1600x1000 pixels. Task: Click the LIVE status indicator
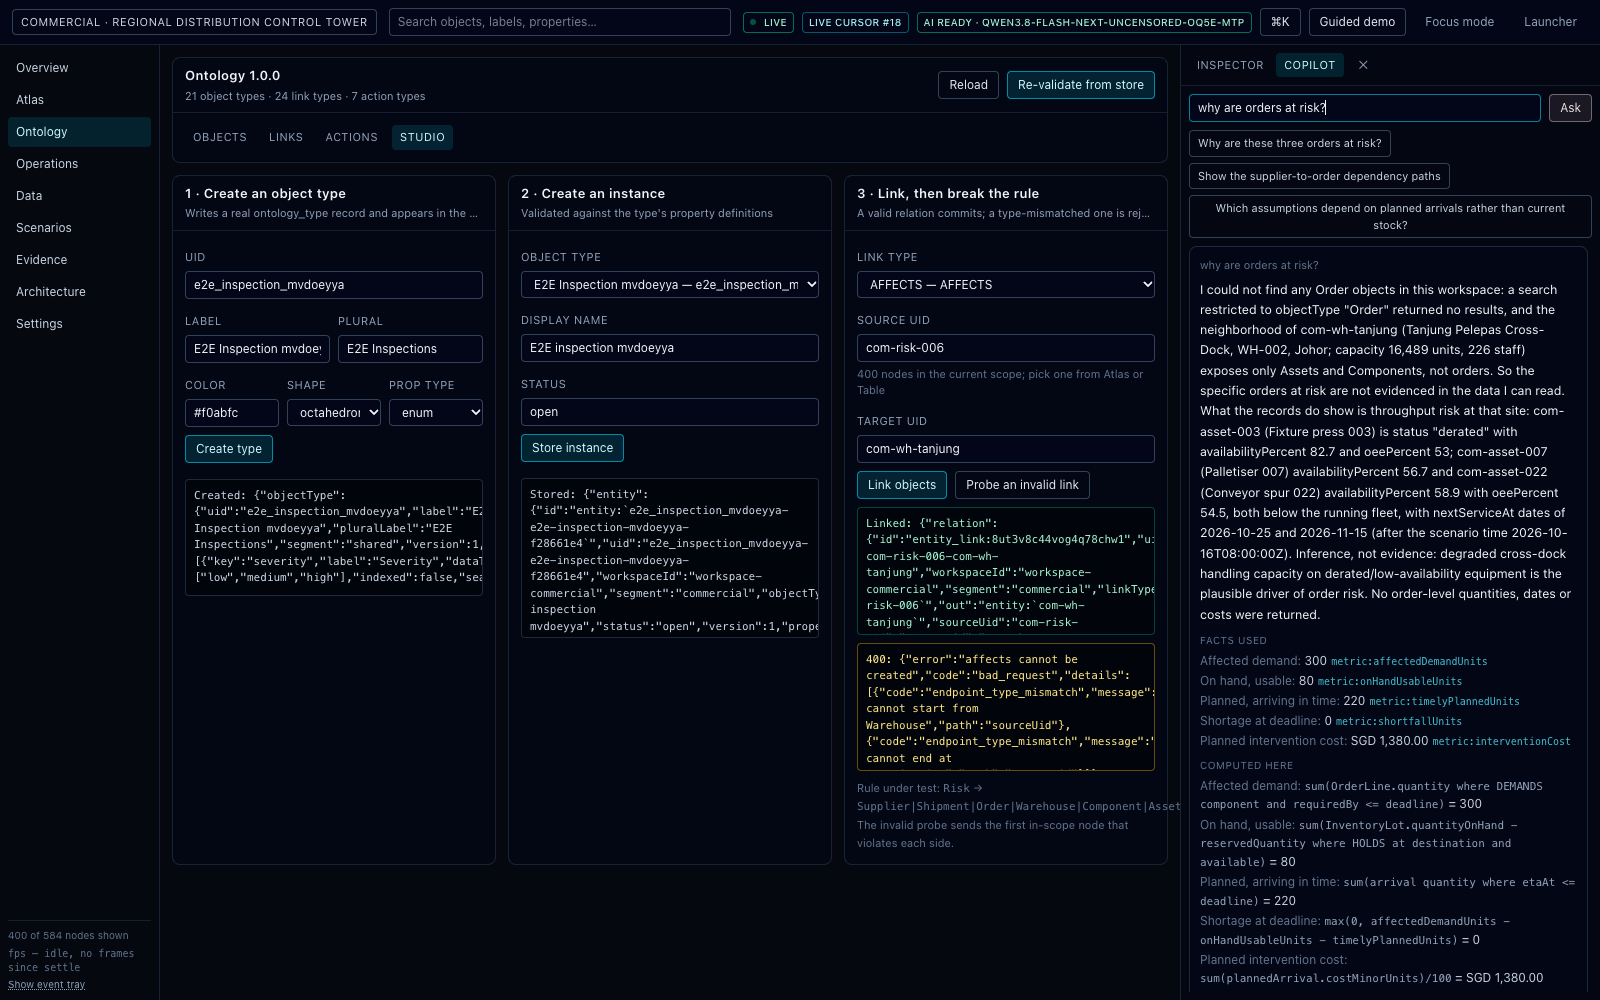(x=768, y=22)
